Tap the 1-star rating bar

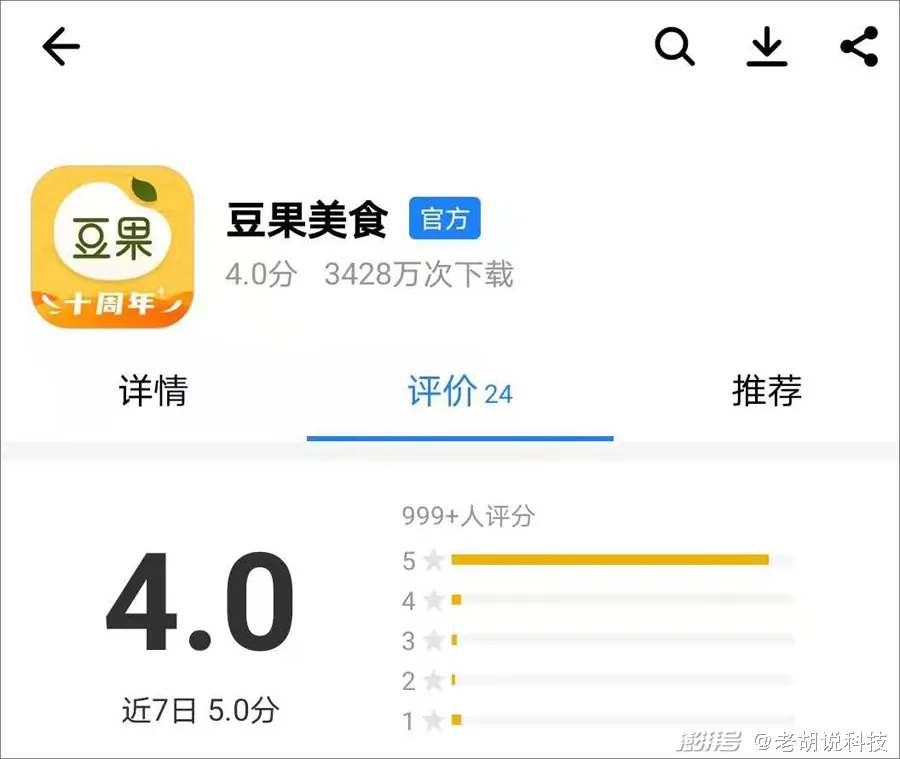[623, 720]
